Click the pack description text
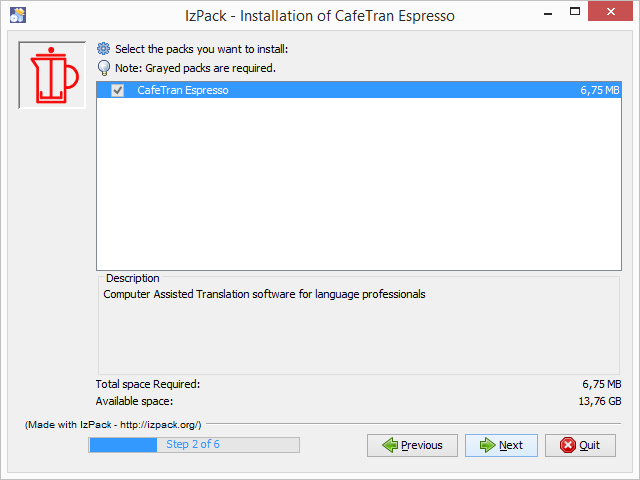The height and width of the screenshot is (480, 640). pos(264,295)
